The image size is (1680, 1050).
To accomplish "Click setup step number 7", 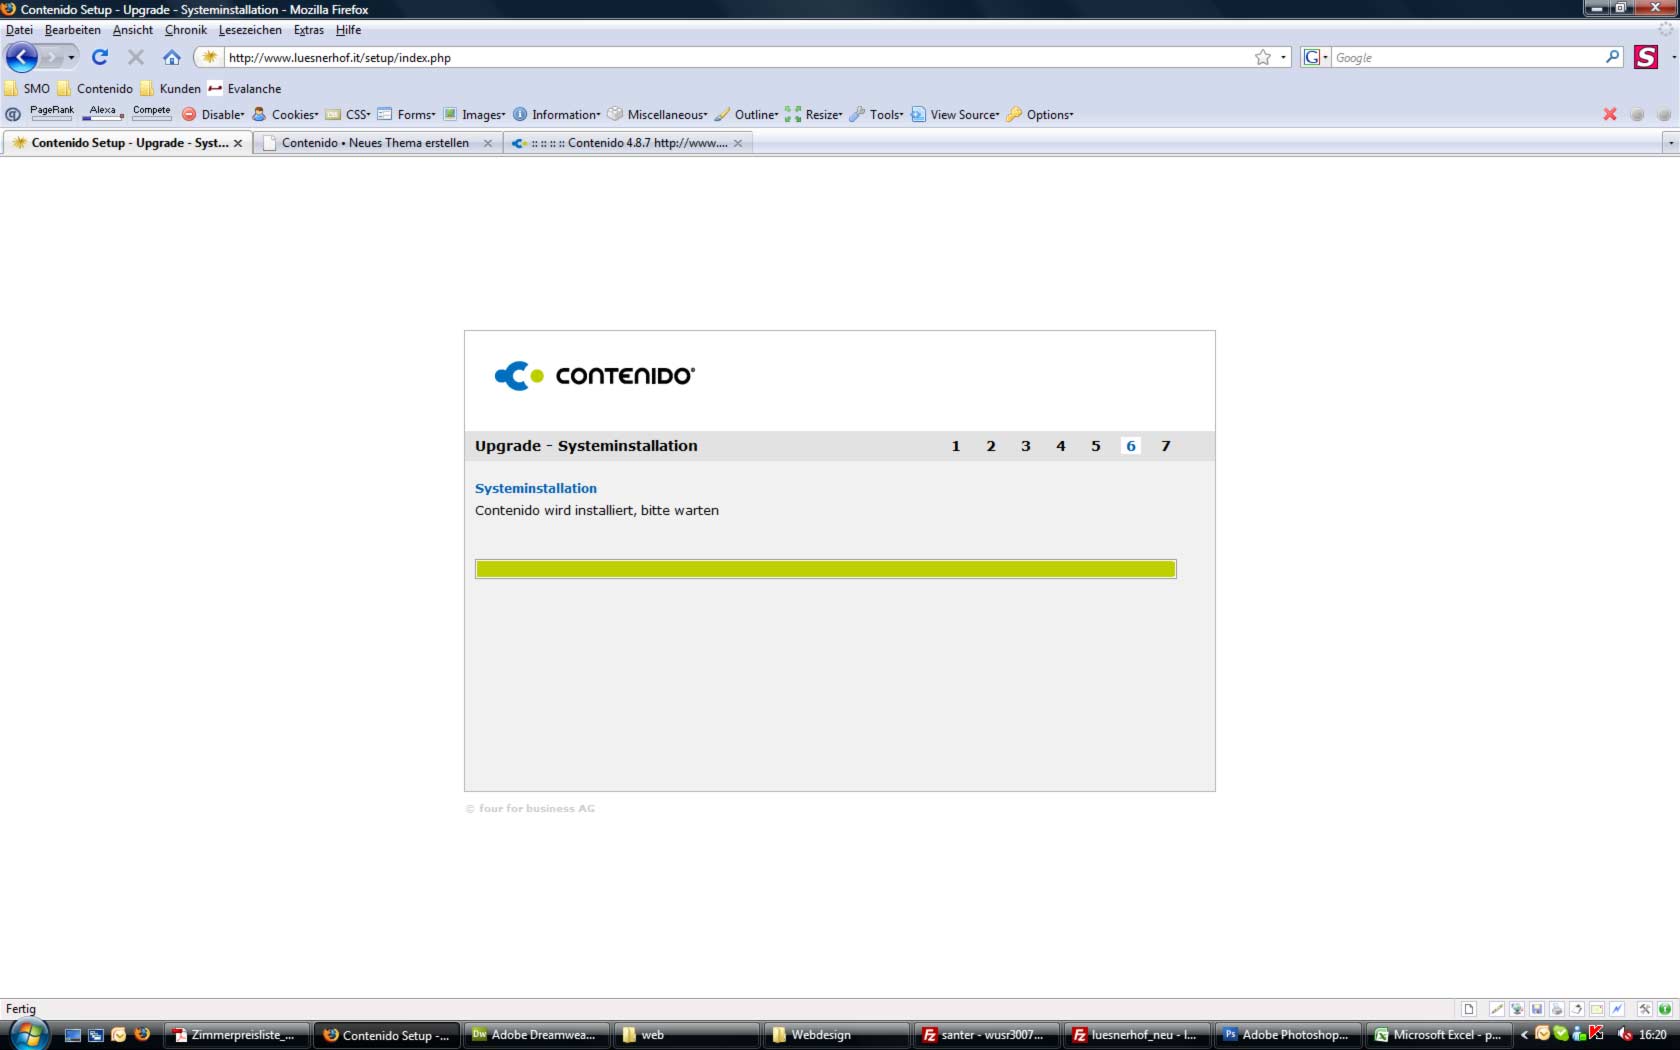I will click(1165, 446).
